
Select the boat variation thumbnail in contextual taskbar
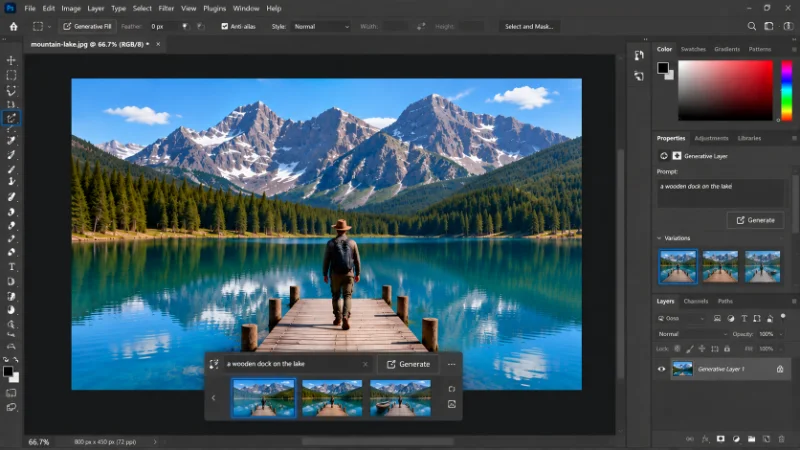[400, 398]
